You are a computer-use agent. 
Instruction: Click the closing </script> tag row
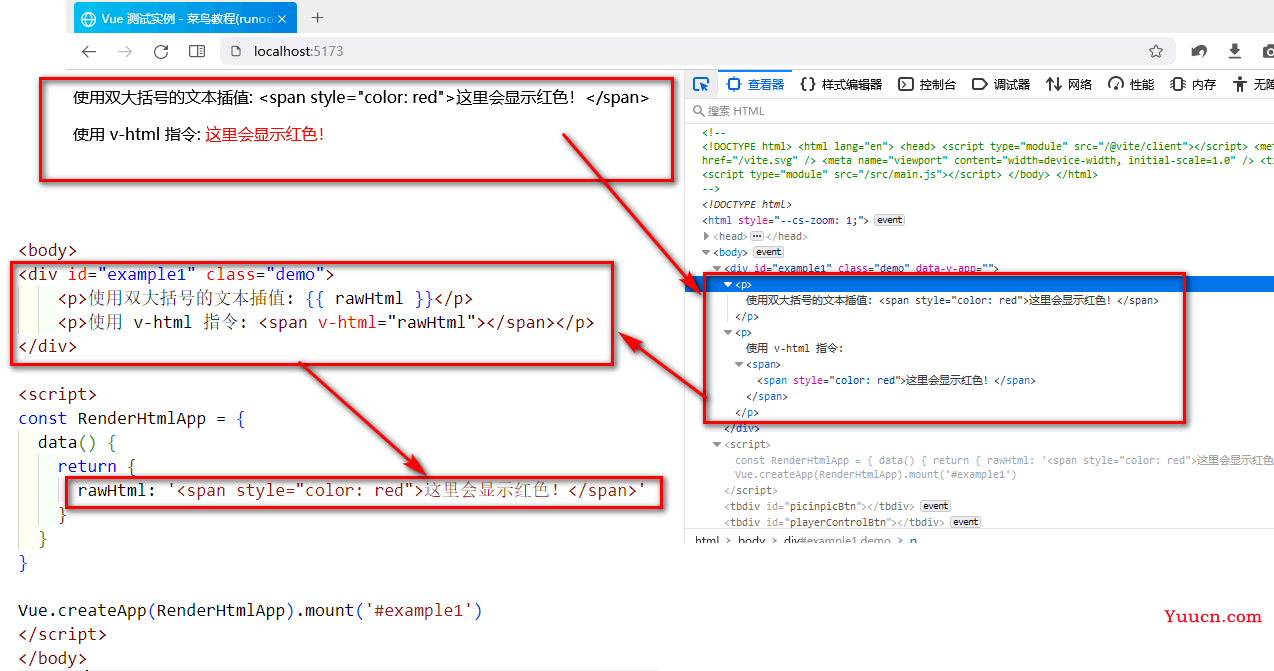750,490
